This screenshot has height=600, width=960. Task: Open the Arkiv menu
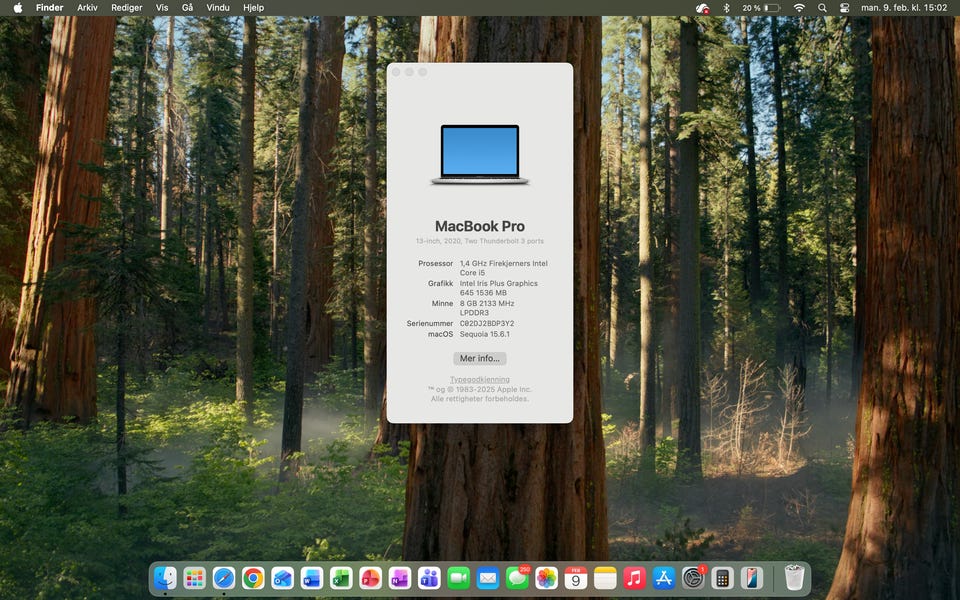click(88, 7)
